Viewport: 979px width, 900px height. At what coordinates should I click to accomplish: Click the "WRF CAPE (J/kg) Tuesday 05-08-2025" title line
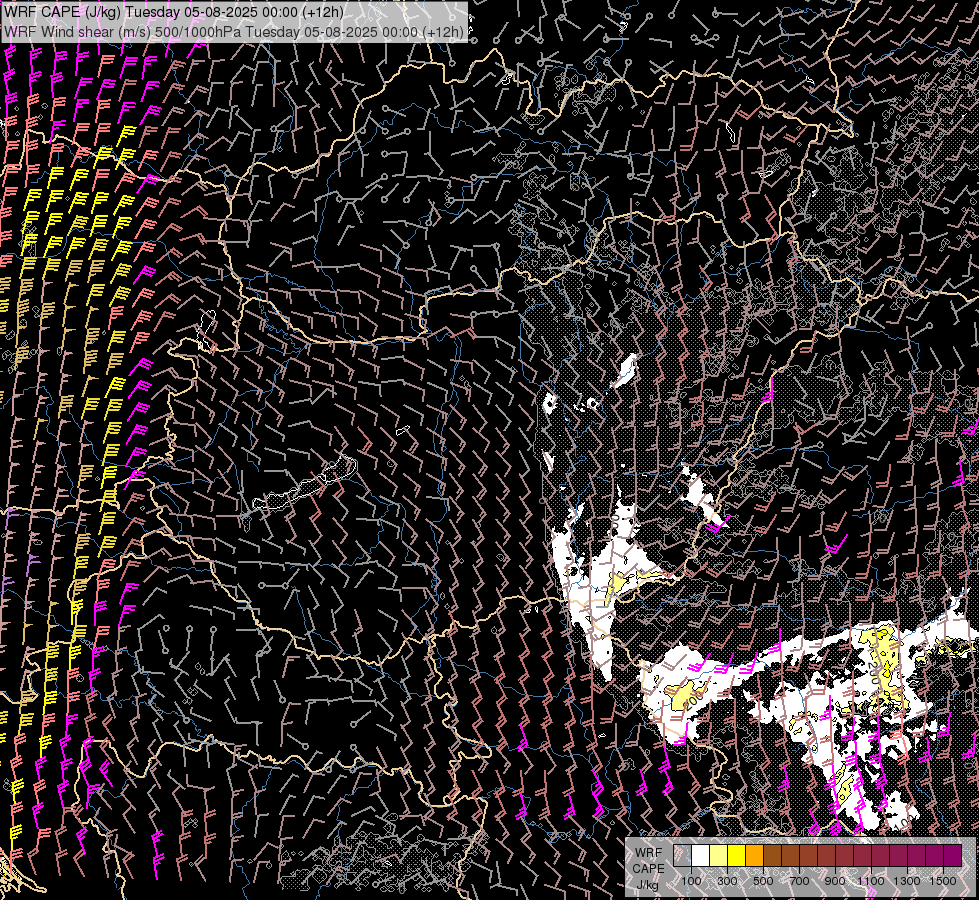(x=174, y=12)
